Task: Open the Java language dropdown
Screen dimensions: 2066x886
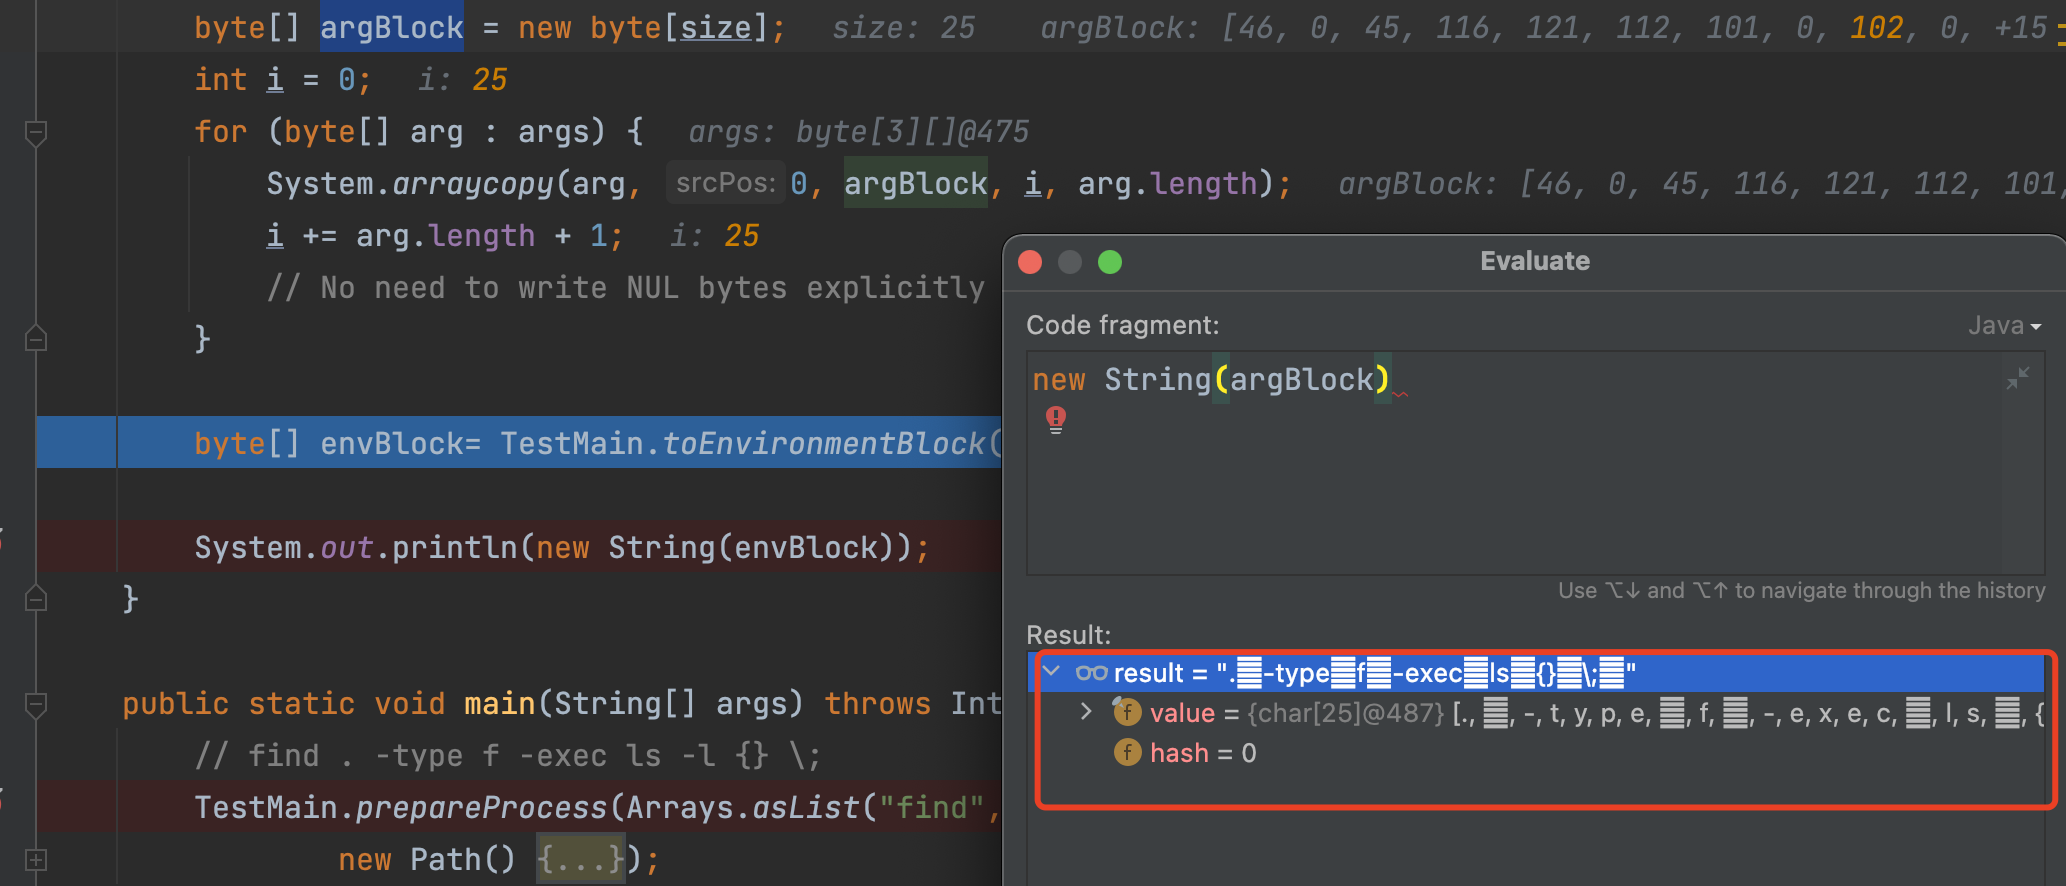Action: pos(2004,325)
